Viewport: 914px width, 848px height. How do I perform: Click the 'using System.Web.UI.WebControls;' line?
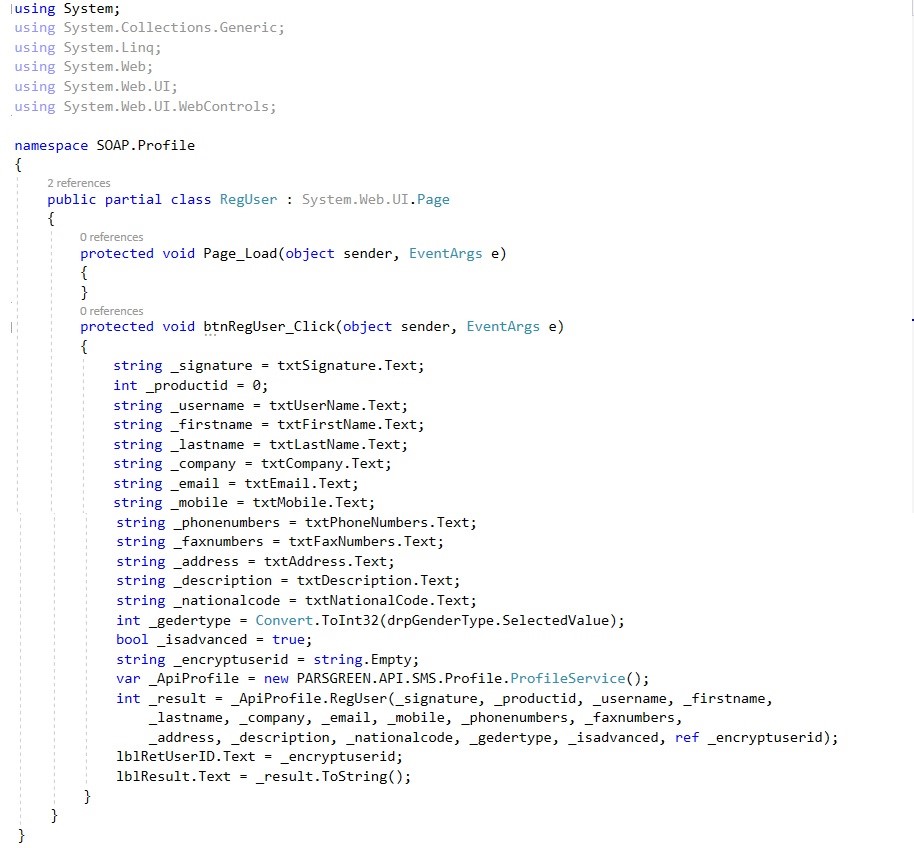coord(145,106)
